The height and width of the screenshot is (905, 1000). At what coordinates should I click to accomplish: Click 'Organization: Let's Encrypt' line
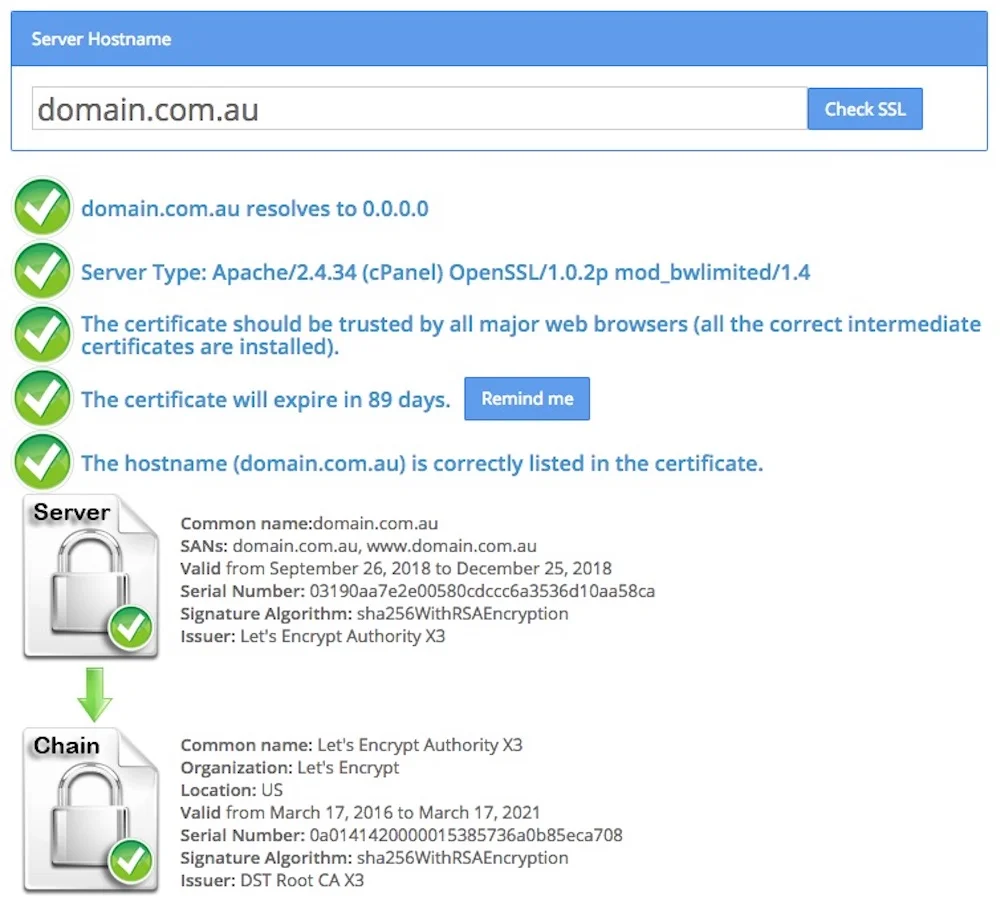(x=290, y=768)
